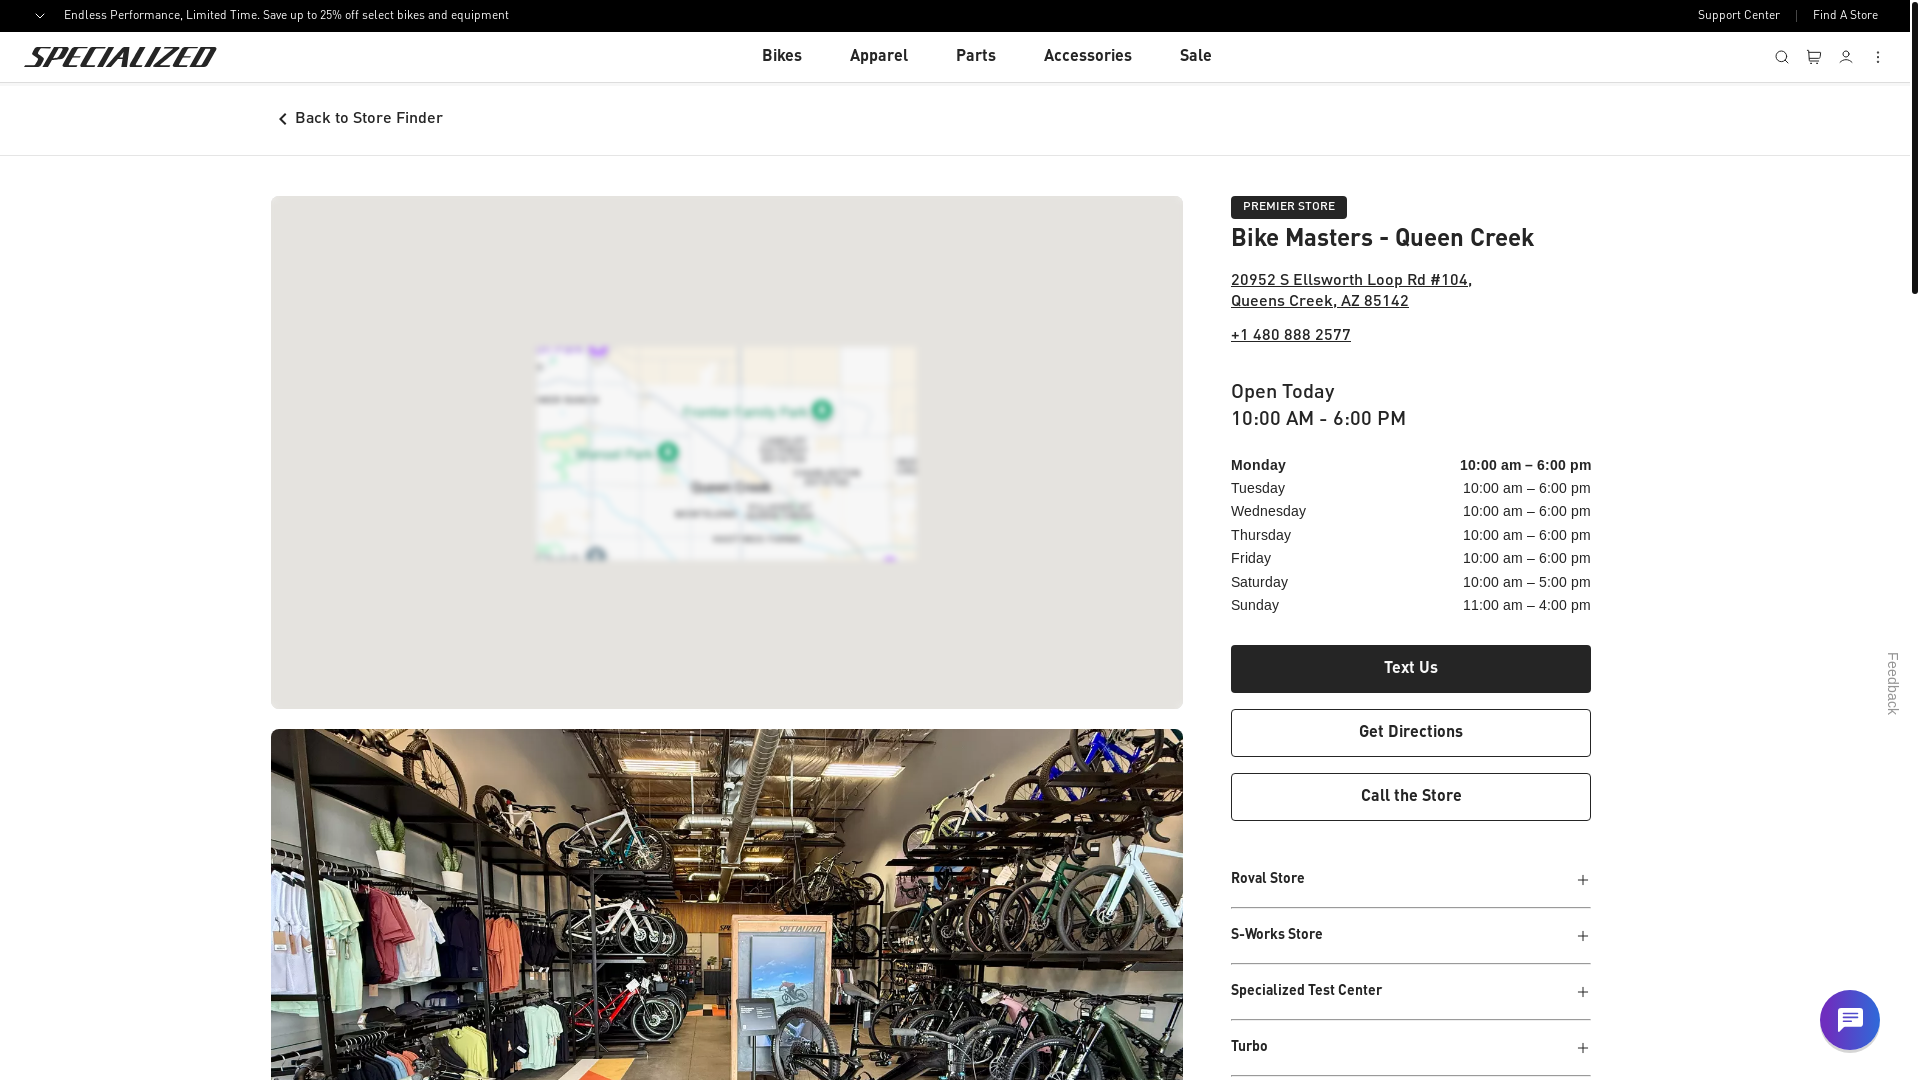
Task: Open the store address link
Action: [1351, 291]
